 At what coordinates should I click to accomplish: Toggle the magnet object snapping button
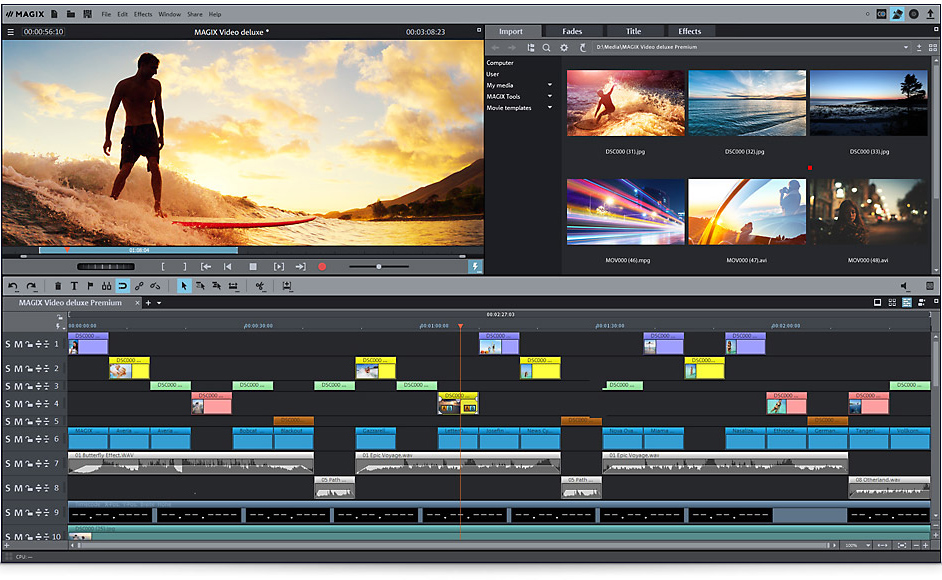123,286
